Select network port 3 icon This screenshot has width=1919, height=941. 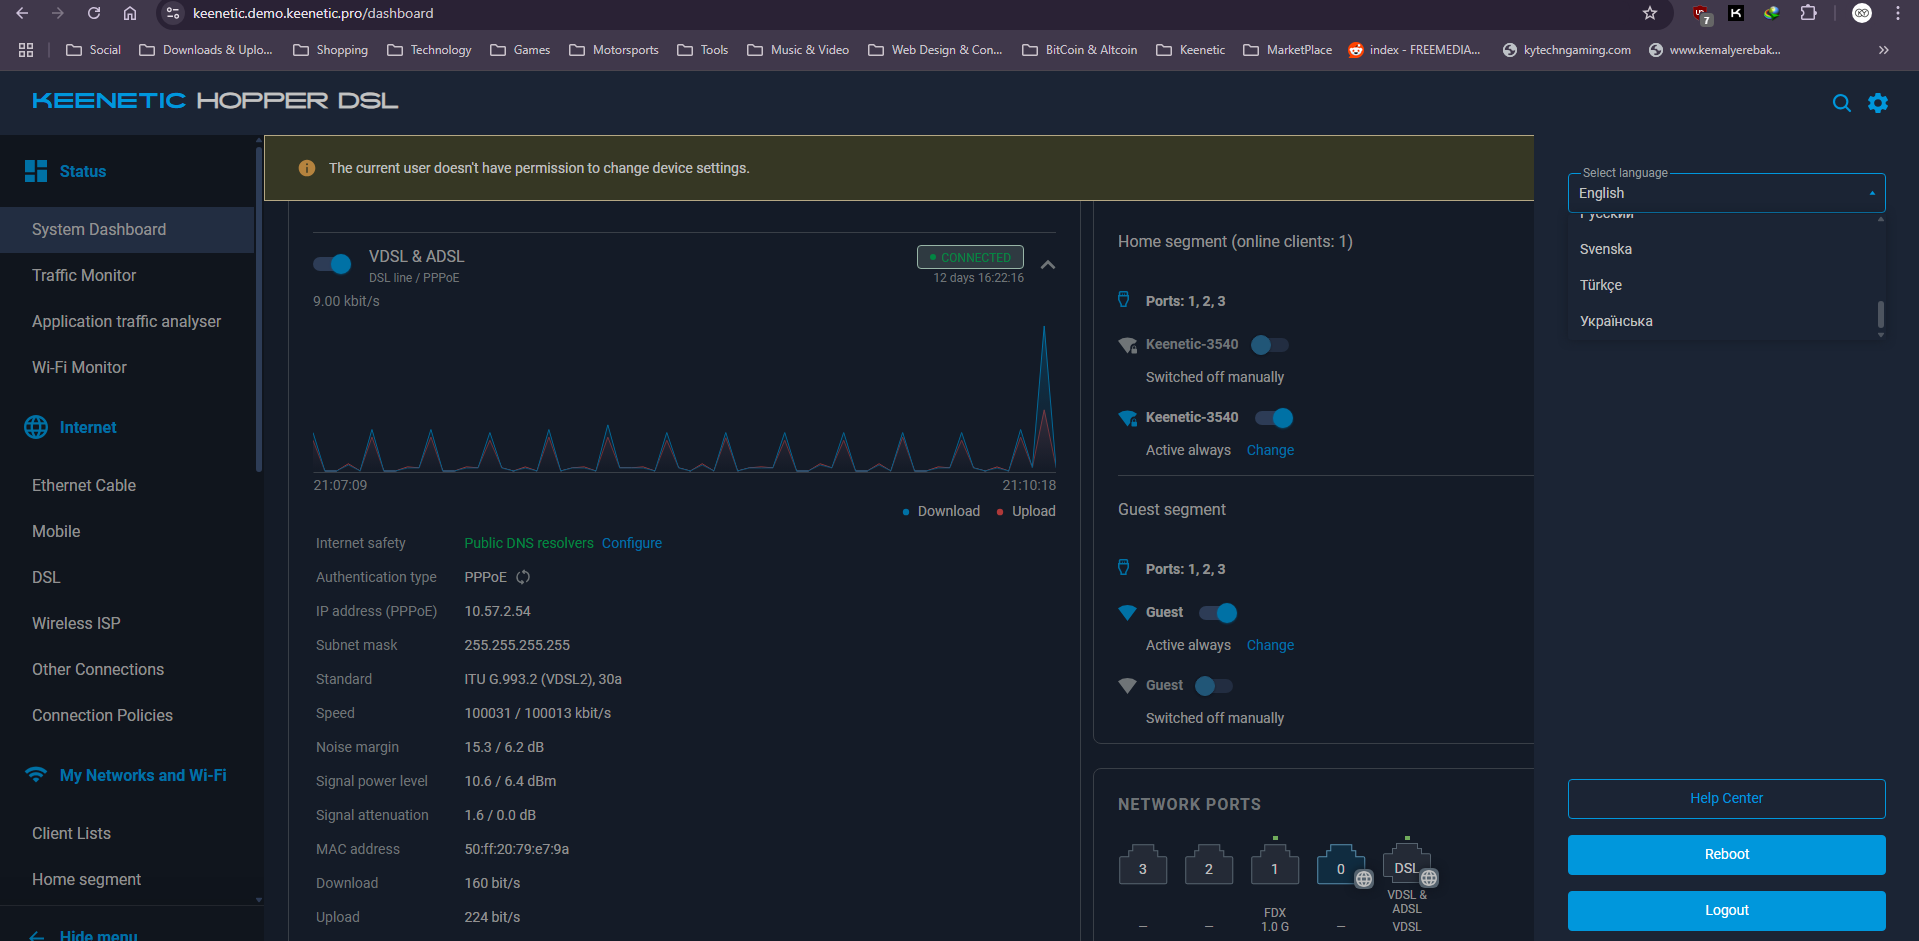click(1143, 866)
